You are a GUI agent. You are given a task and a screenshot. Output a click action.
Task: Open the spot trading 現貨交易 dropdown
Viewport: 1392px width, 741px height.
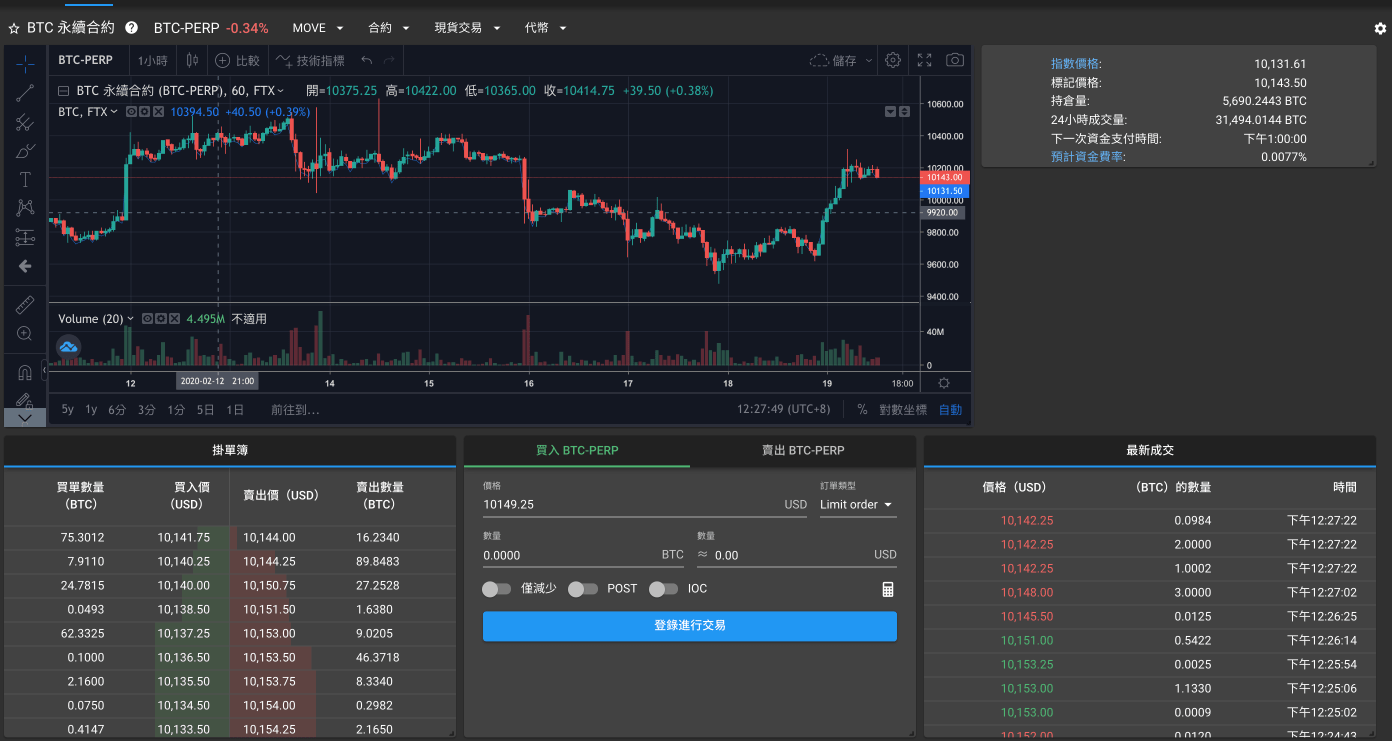click(467, 28)
